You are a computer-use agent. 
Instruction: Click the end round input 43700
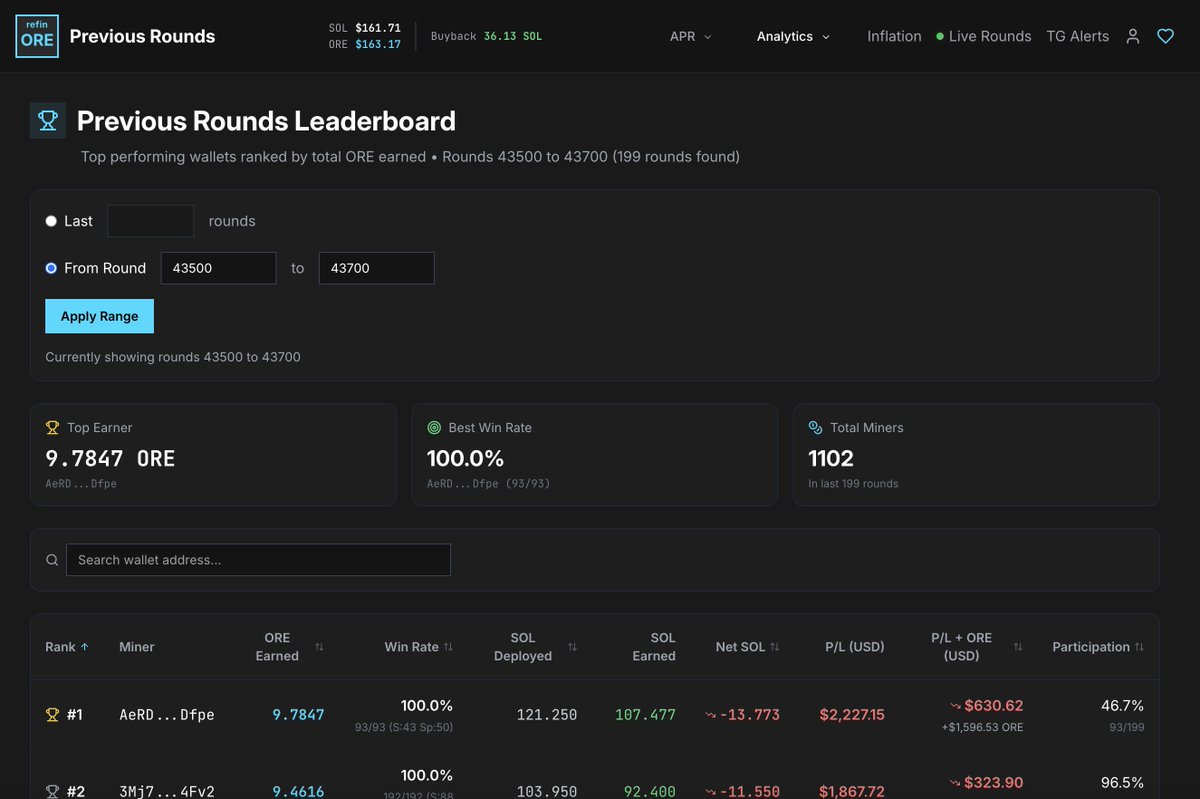tap(376, 268)
